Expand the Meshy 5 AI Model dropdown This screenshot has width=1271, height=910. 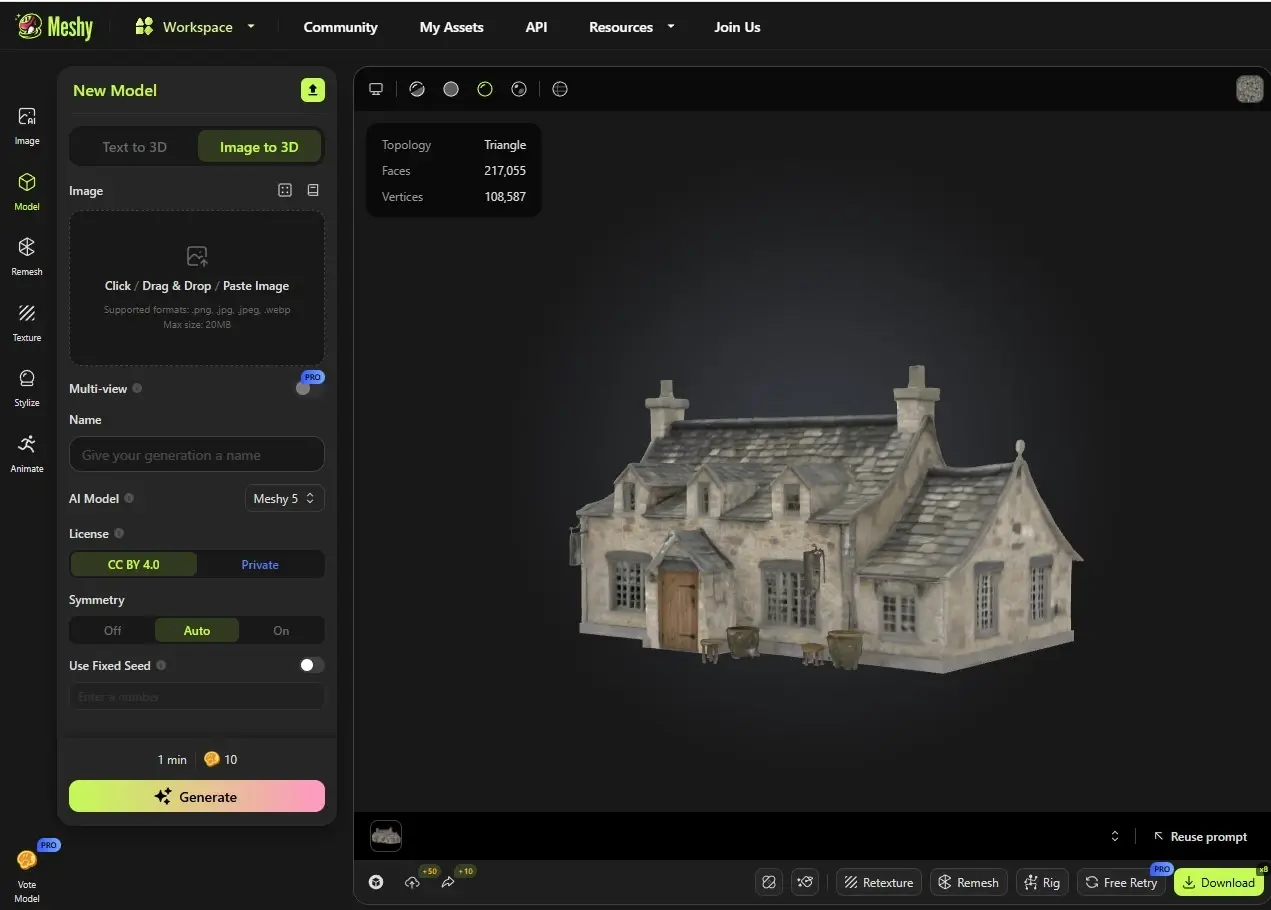(284, 498)
